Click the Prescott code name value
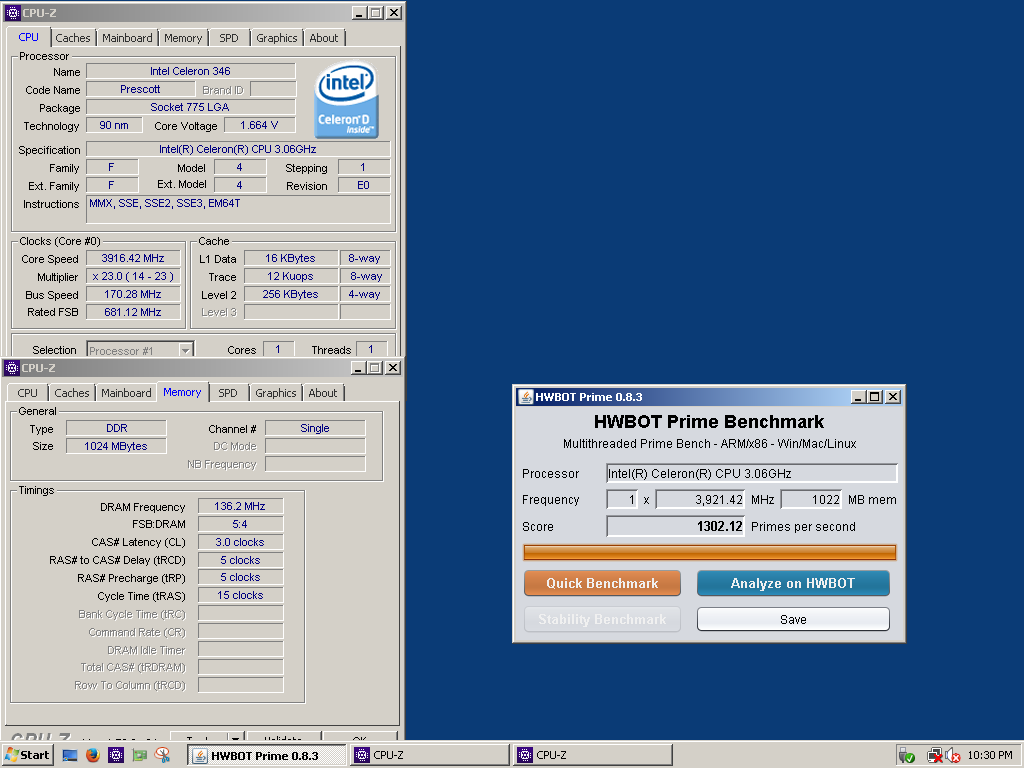This screenshot has height=768, width=1024. coord(140,89)
